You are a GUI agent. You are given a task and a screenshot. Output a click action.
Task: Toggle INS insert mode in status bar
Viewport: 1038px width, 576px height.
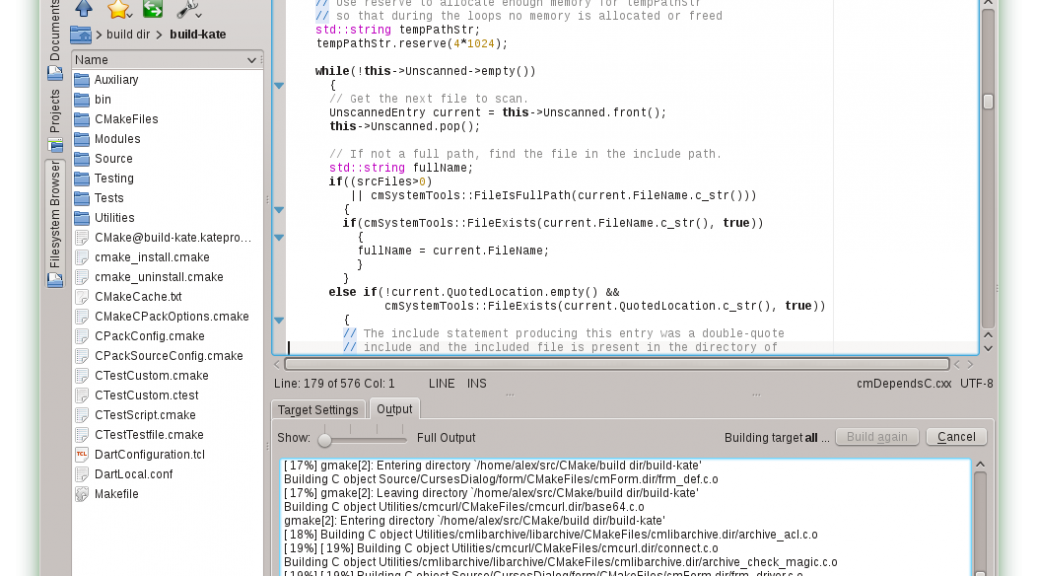click(x=477, y=383)
